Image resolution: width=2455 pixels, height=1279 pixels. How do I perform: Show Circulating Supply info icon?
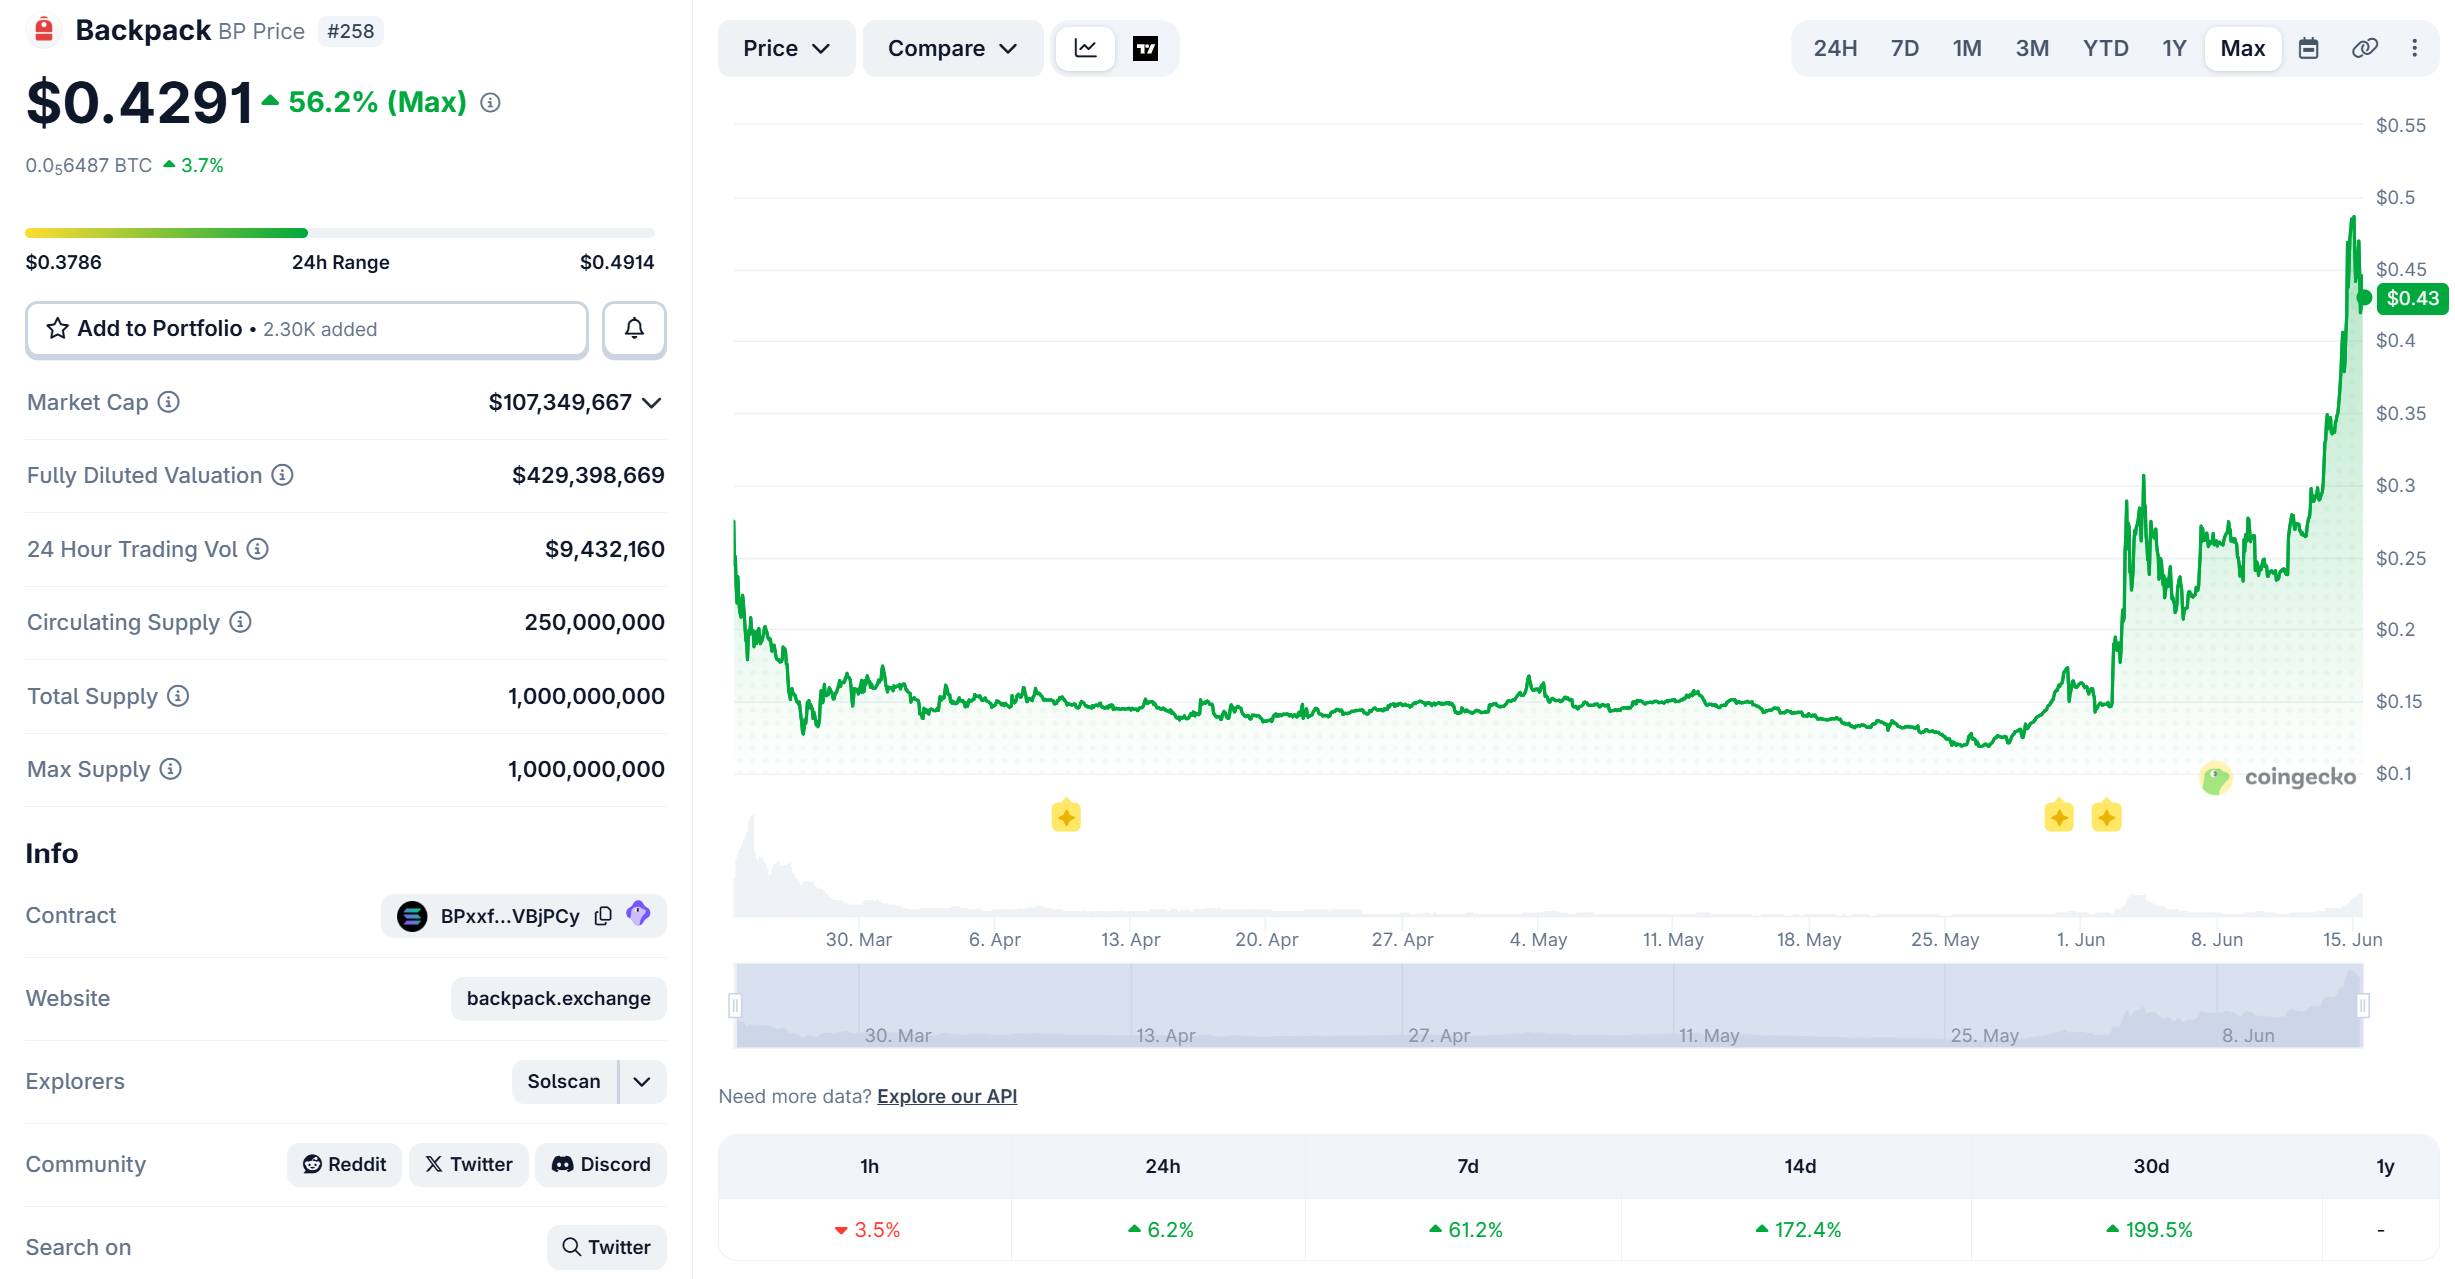click(240, 622)
